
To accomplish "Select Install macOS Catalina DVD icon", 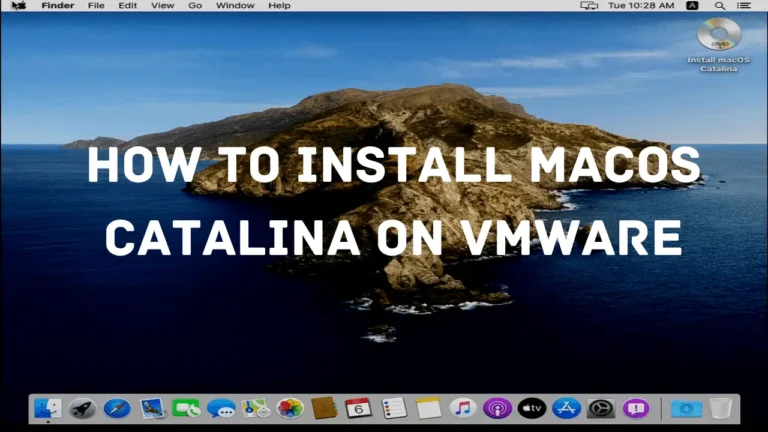I will (x=719, y=45).
